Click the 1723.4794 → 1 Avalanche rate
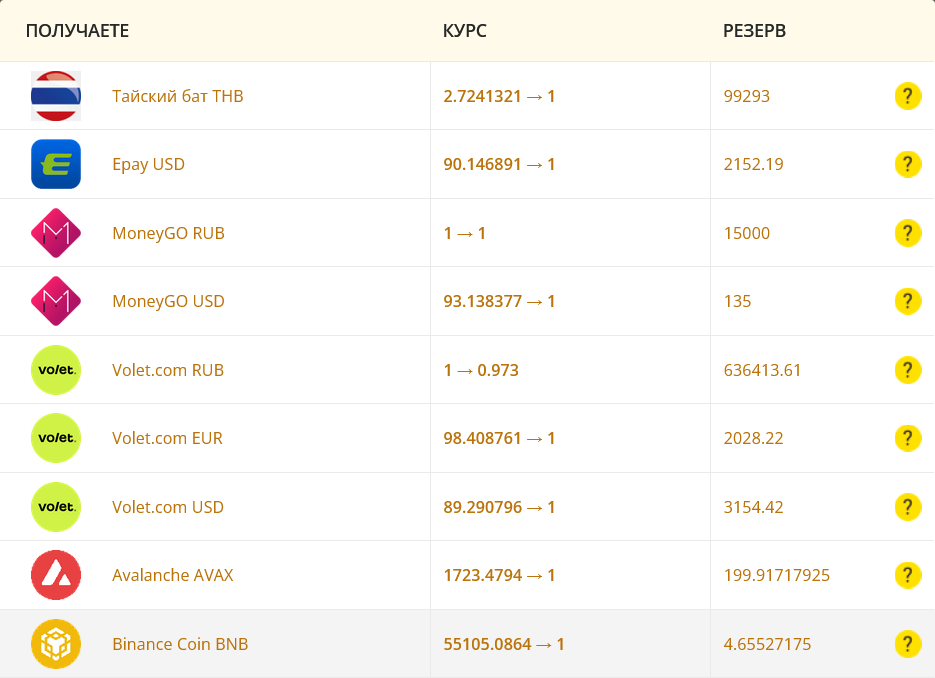 [x=499, y=575]
